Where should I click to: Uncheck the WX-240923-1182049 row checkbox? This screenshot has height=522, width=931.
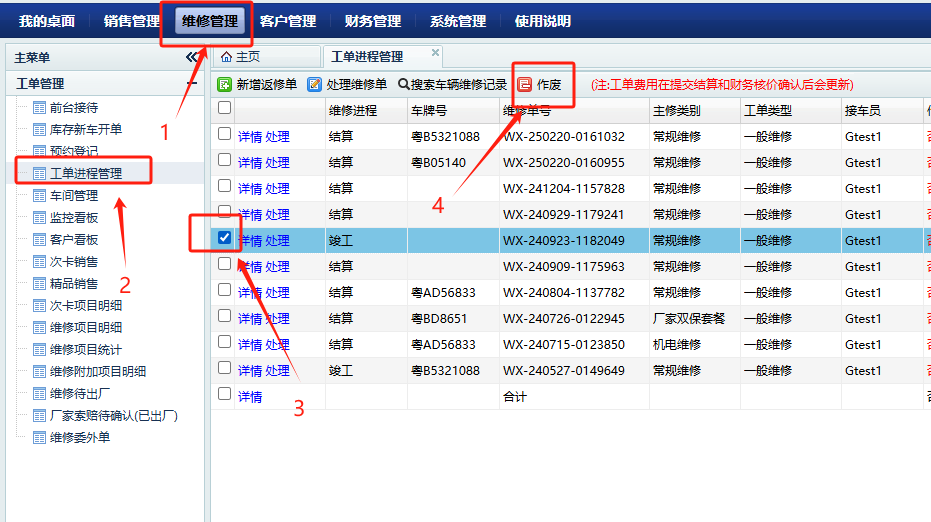(225, 238)
